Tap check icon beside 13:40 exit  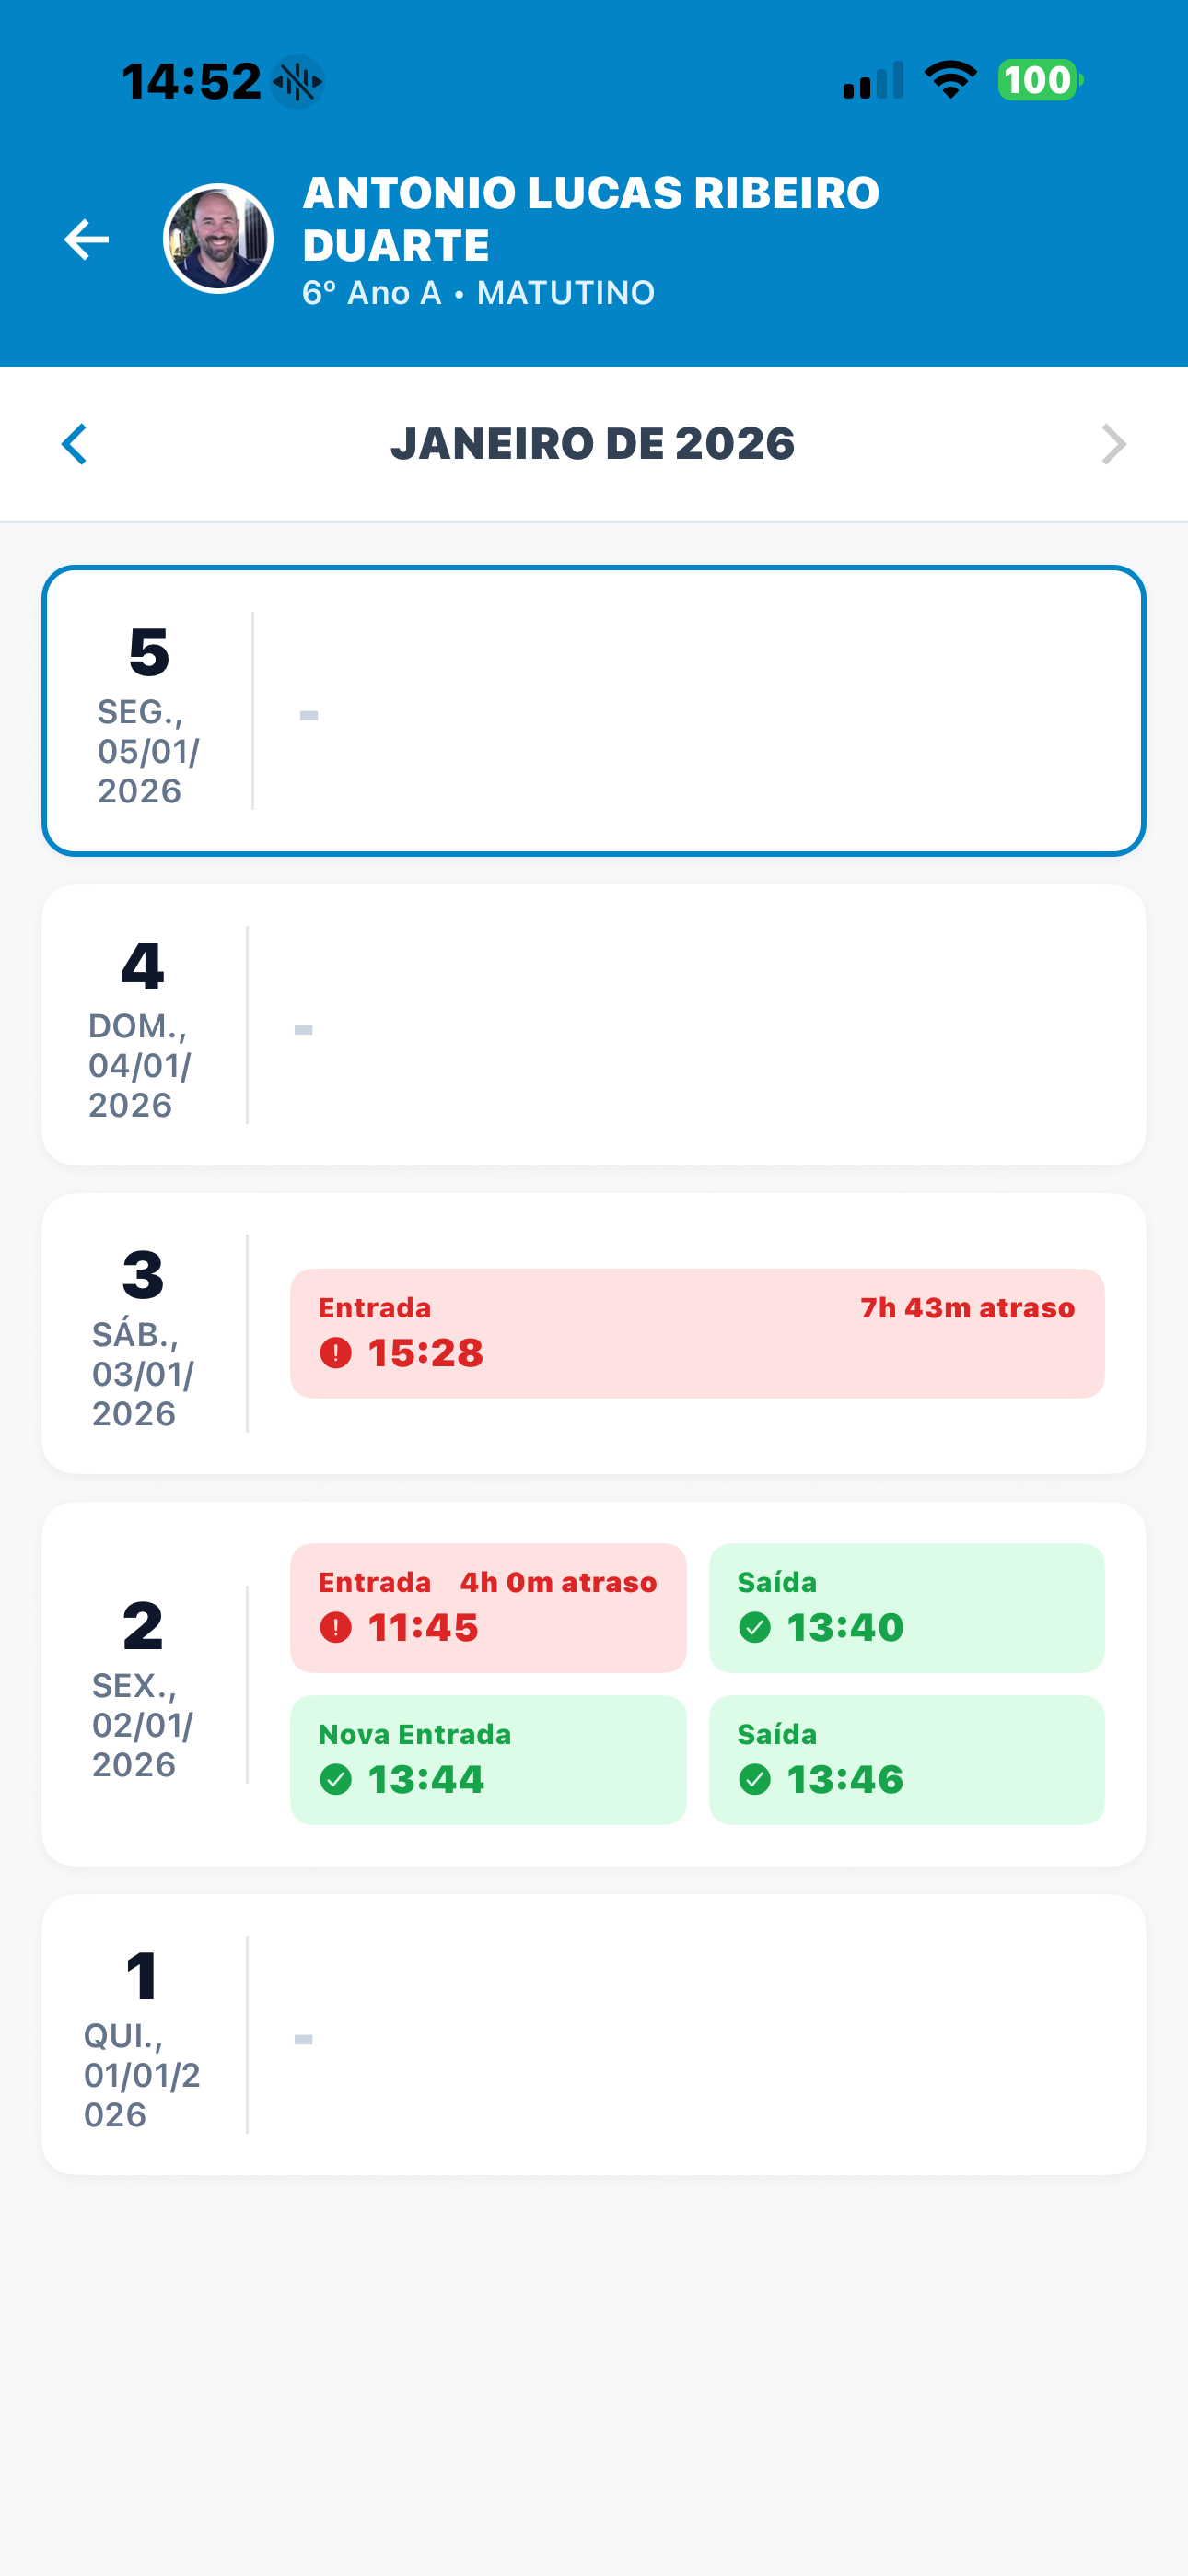pyautogui.click(x=755, y=1628)
